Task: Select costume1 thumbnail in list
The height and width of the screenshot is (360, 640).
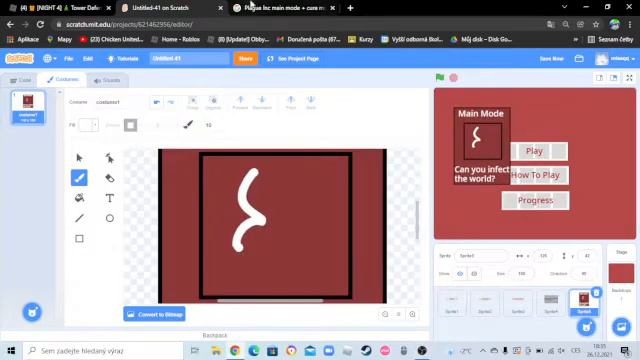Action: point(28,107)
